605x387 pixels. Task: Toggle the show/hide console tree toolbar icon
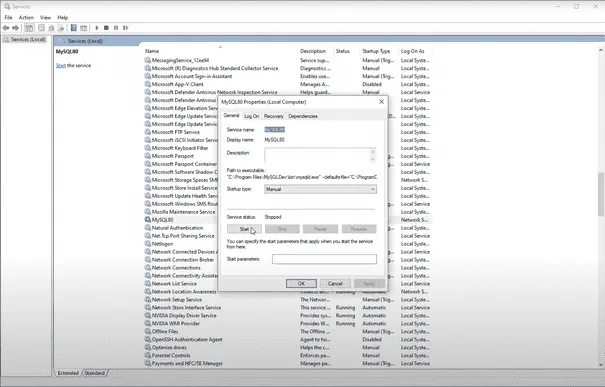click(x=29, y=28)
